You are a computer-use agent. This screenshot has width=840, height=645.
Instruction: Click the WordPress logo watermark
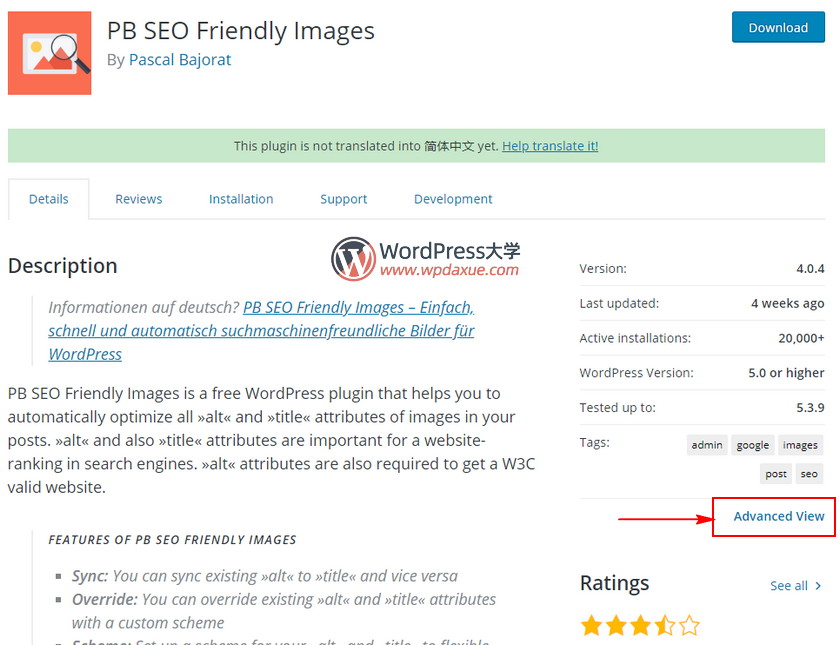pos(352,259)
